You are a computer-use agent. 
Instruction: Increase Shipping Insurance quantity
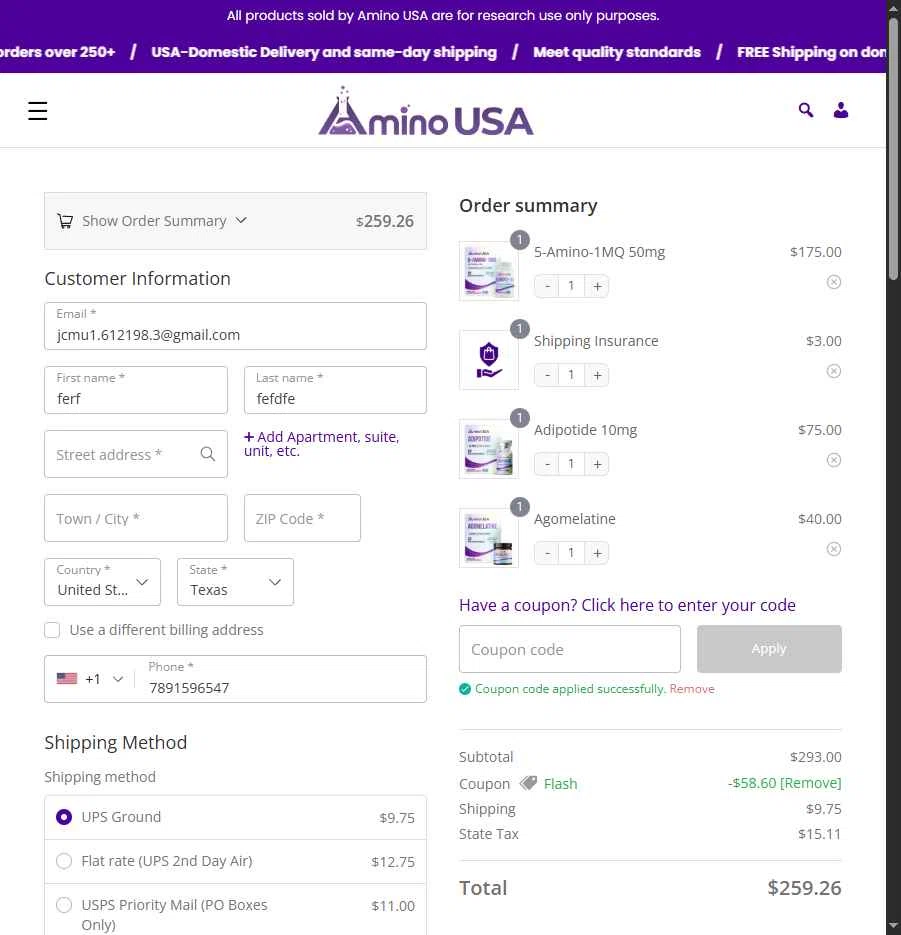[x=597, y=375]
